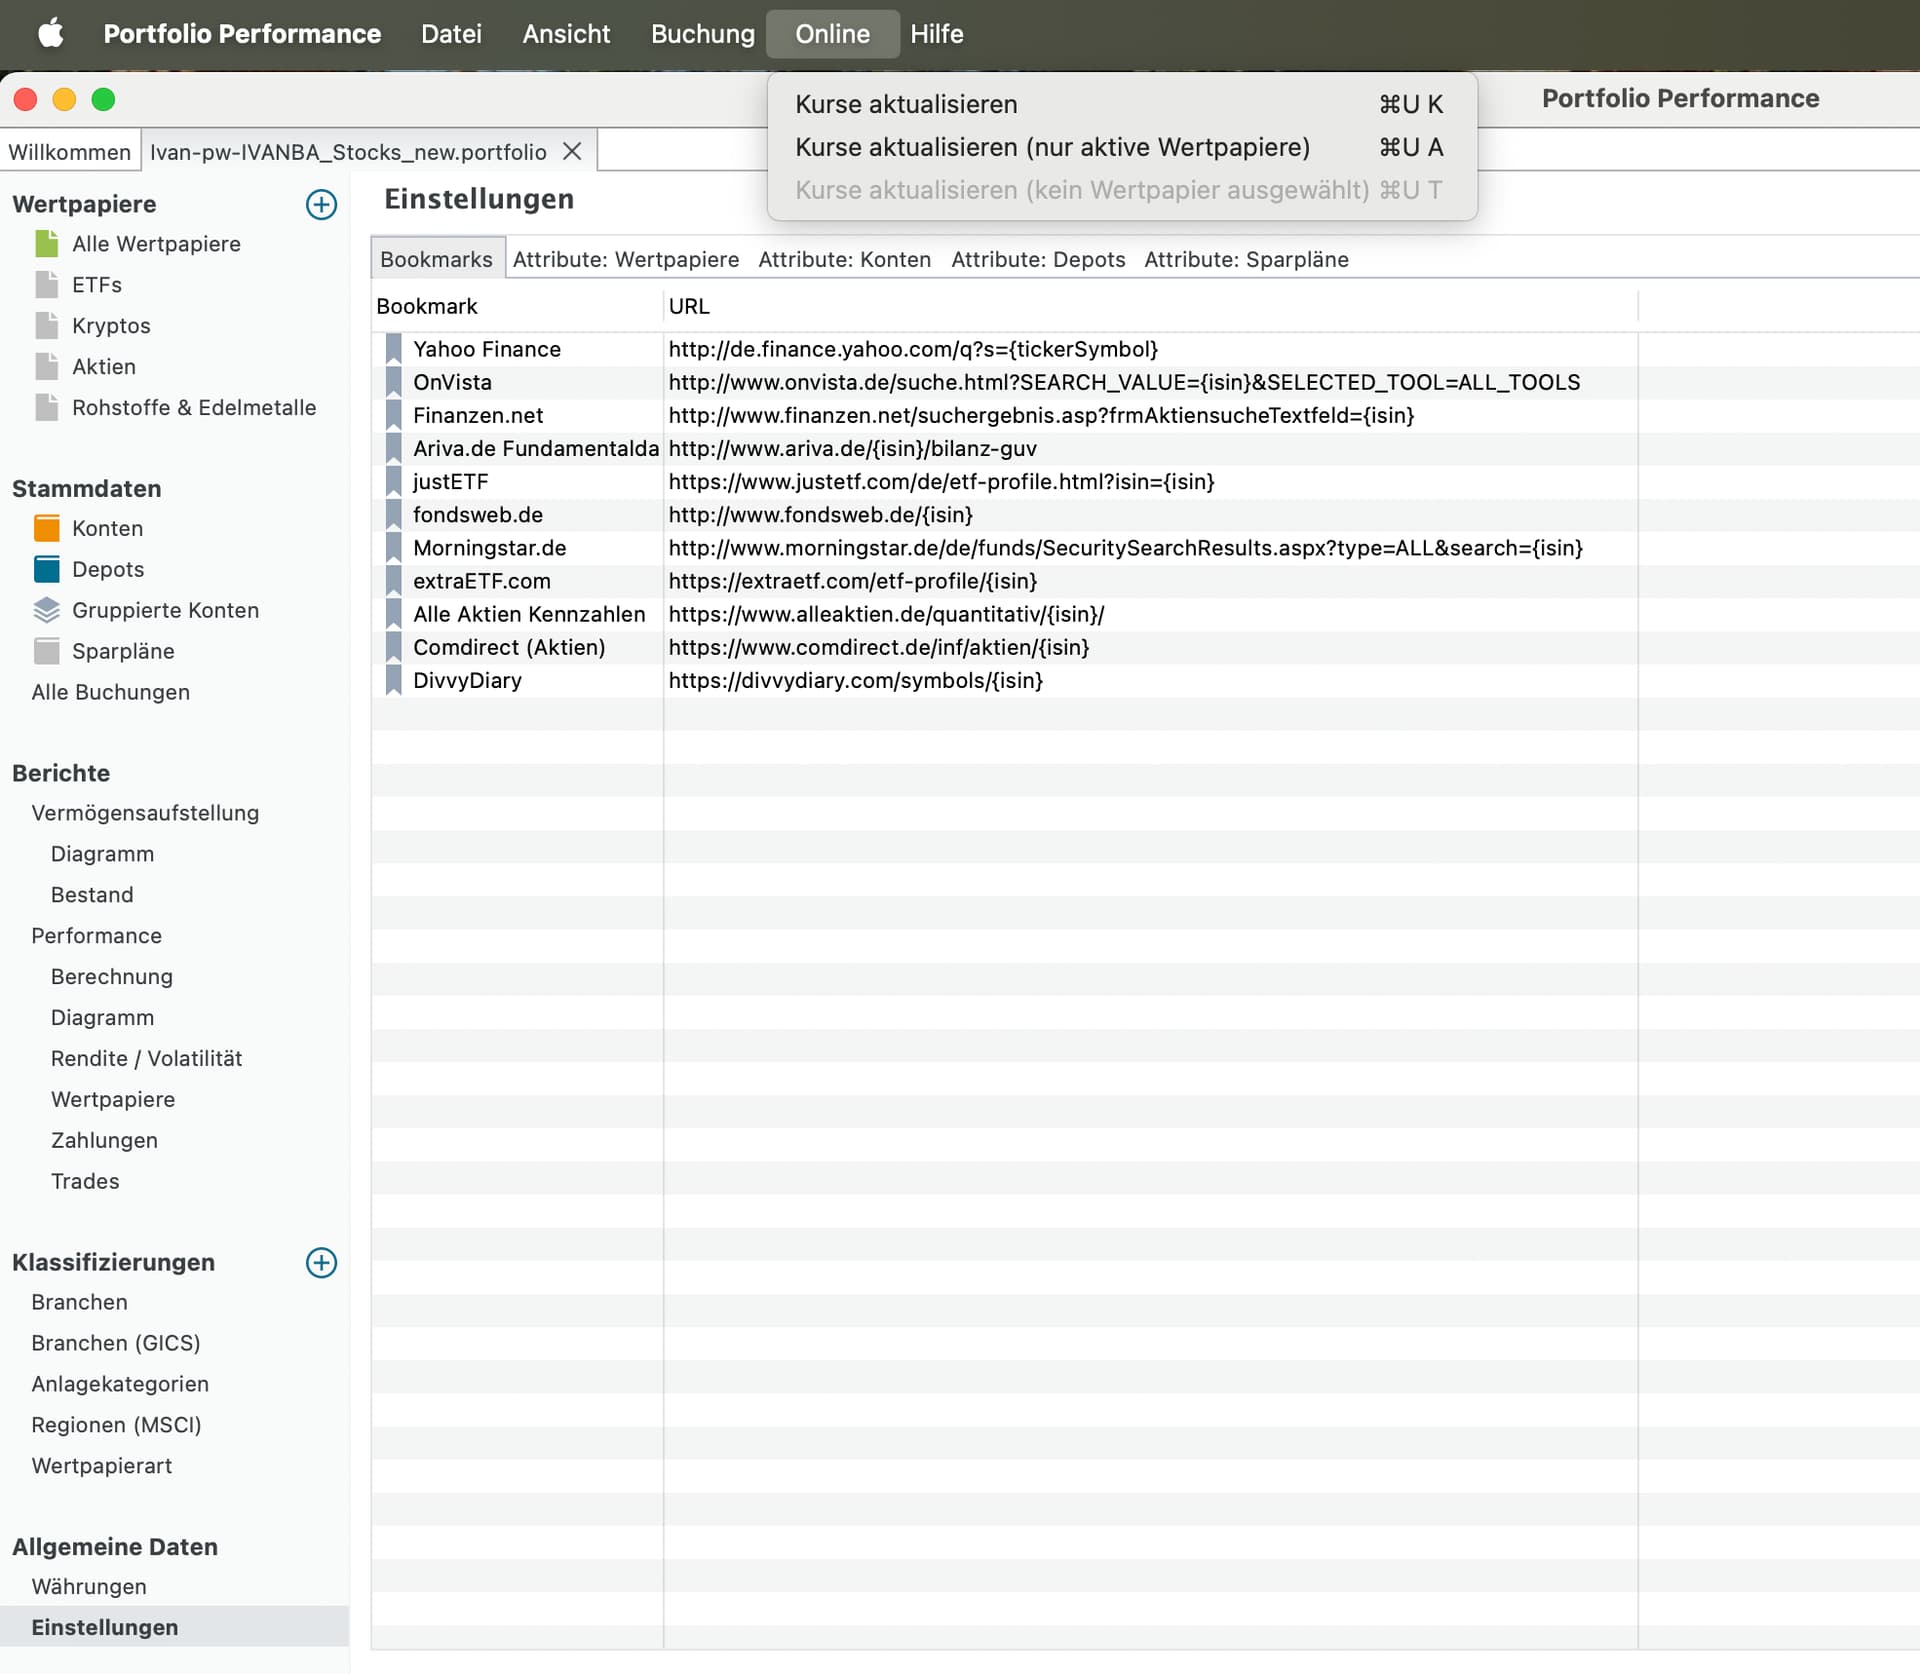1920x1674 pixels.
Task: Open the Datei menu
Action: pos(451,33)
